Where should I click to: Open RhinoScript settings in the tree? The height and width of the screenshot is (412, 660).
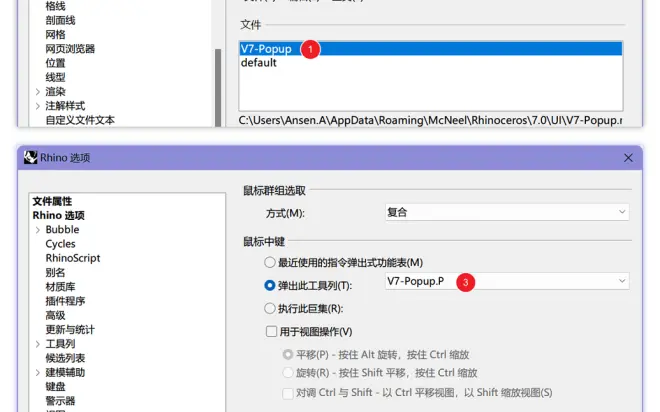click(73, 258)
